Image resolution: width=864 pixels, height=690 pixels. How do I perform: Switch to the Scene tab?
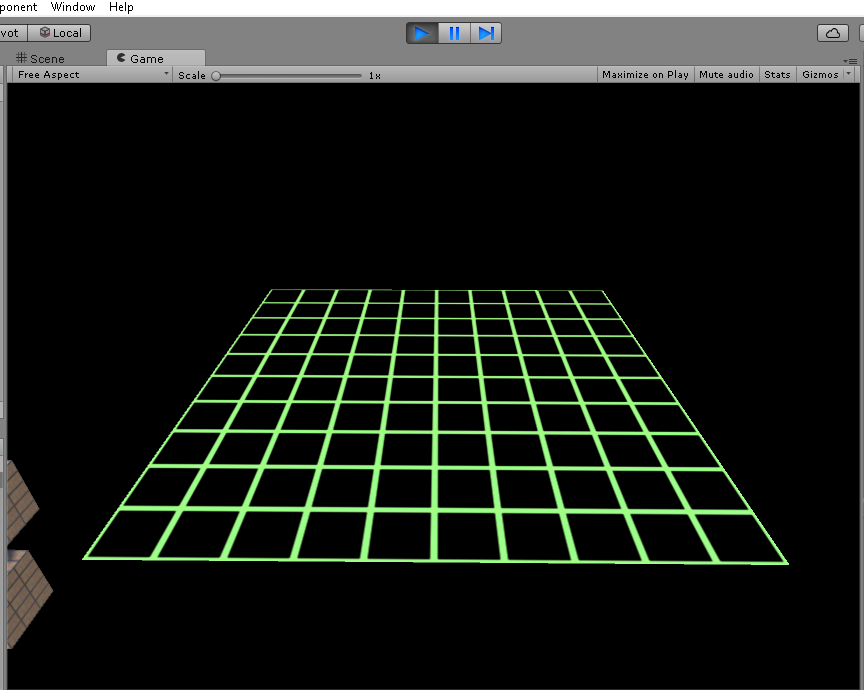click(x=40, y=58)
